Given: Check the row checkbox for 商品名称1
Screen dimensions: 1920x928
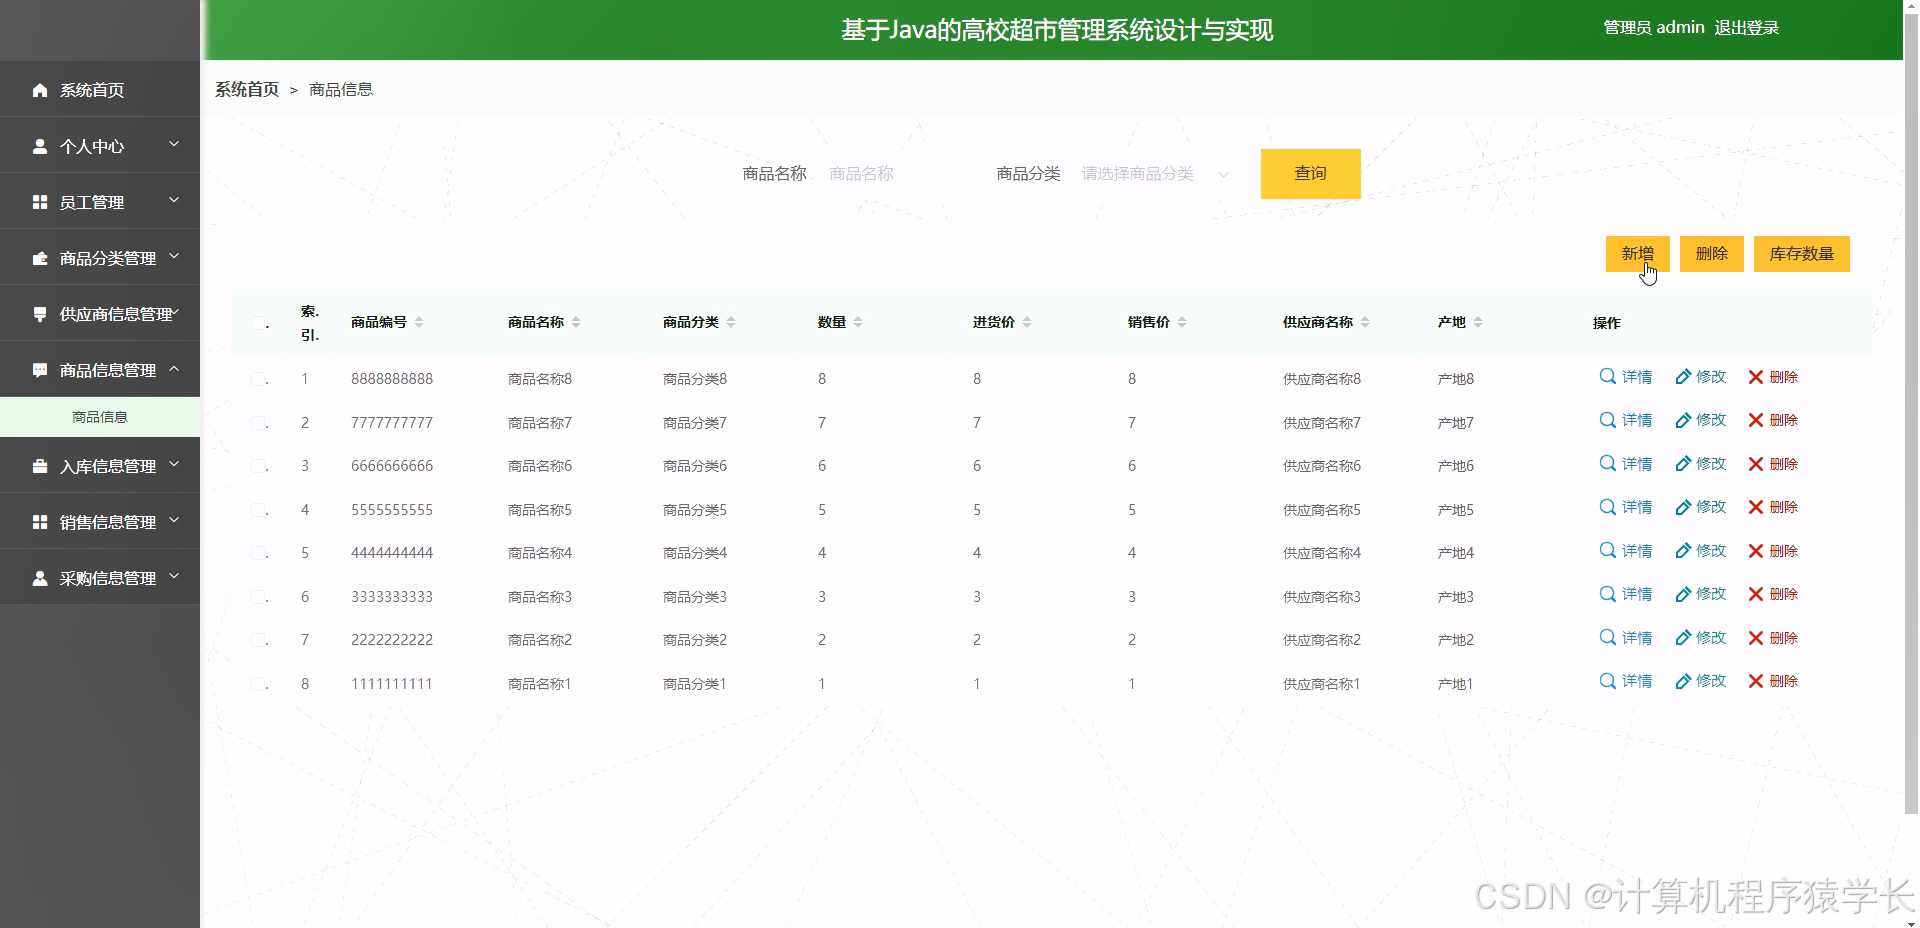Looking at the screenshot, I should point(256,684).
